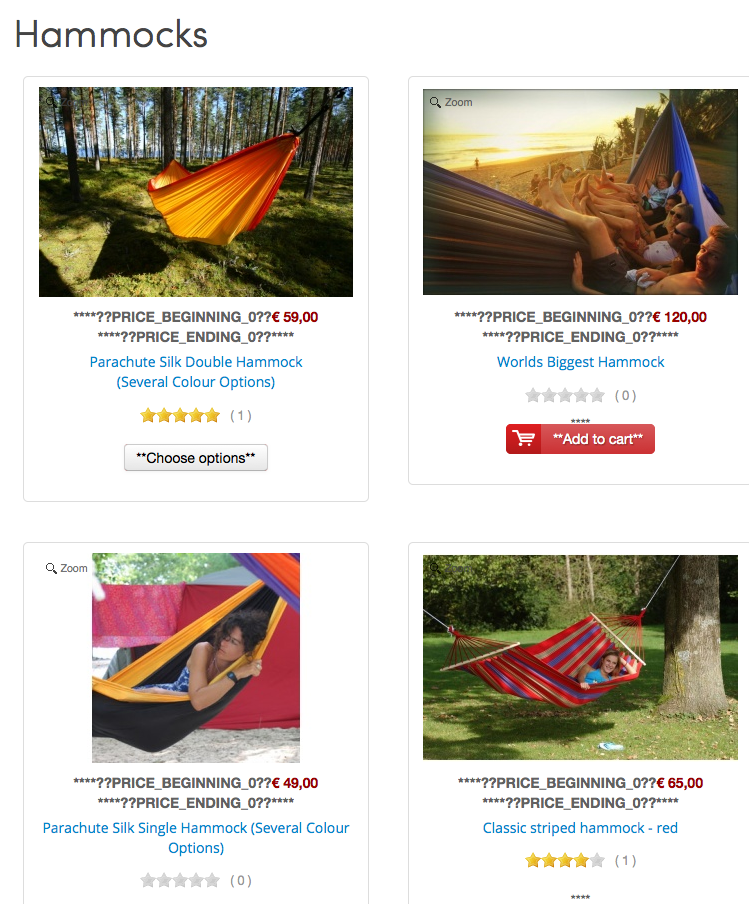The image size is (749, 904).
Task: Click grey stars under Parachute Silk Single Hammock
Action: point(180,880)
